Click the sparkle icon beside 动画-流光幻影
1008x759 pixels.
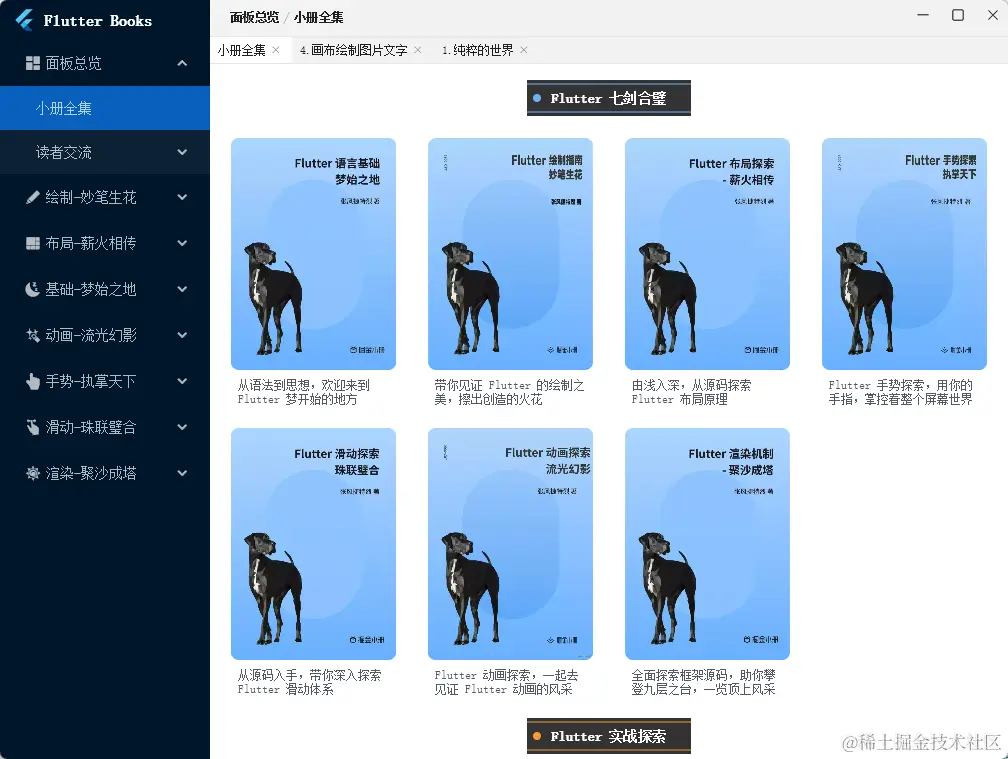32,335
